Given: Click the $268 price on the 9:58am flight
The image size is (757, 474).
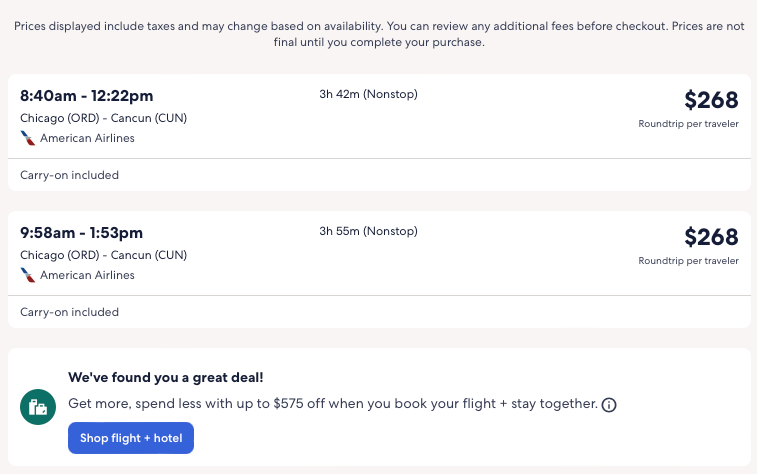Looking at the screenshot, I should (711, 237).
